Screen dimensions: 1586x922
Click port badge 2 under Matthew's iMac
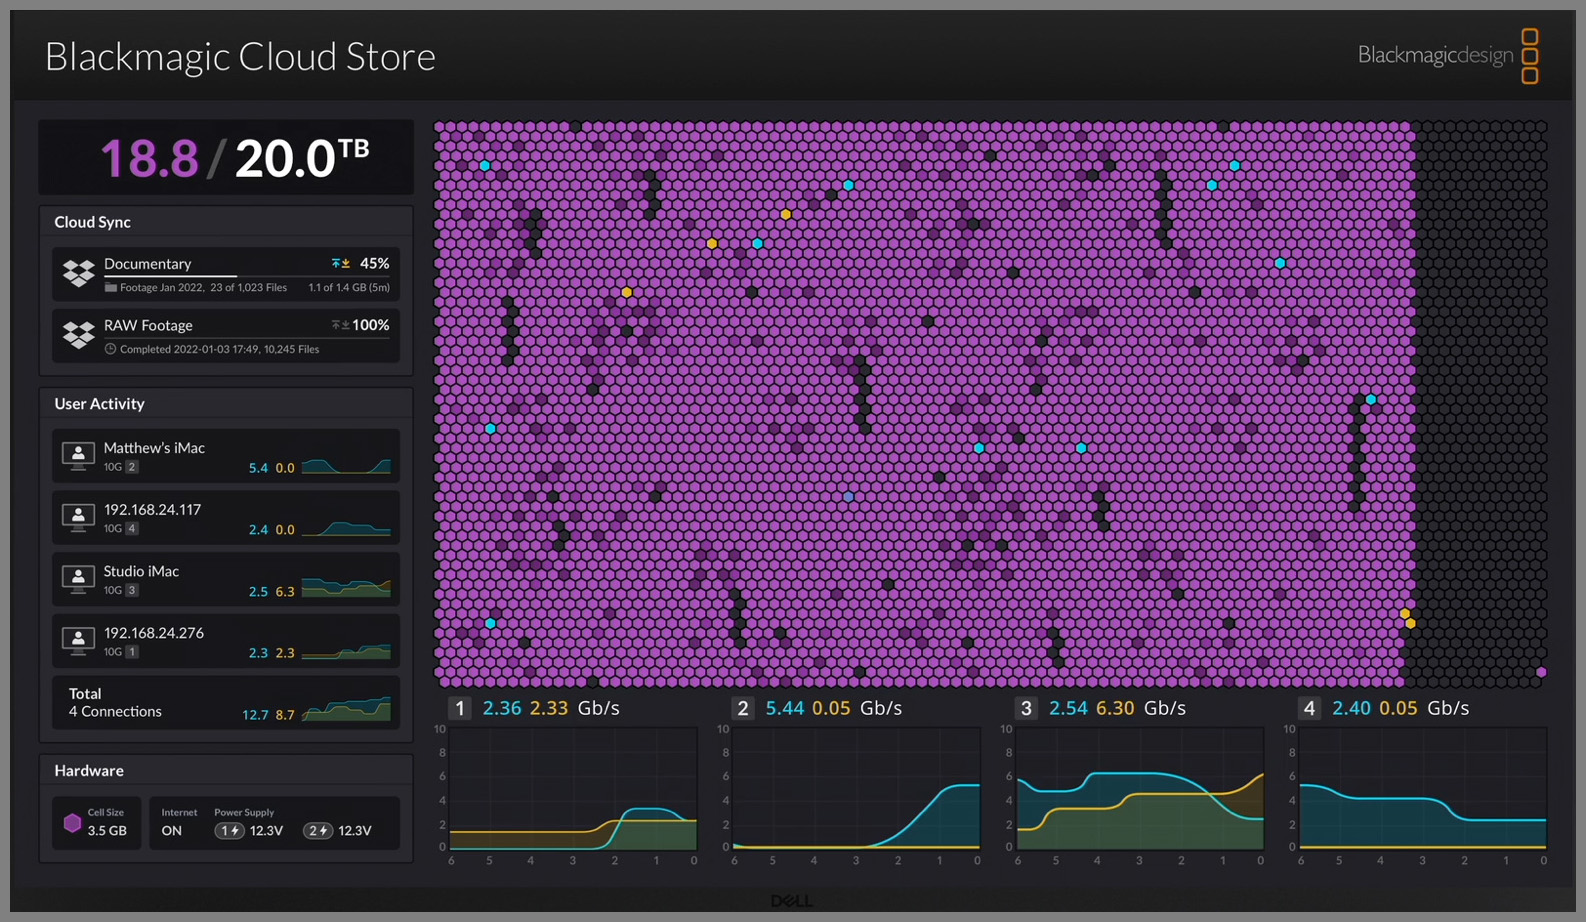132,467
